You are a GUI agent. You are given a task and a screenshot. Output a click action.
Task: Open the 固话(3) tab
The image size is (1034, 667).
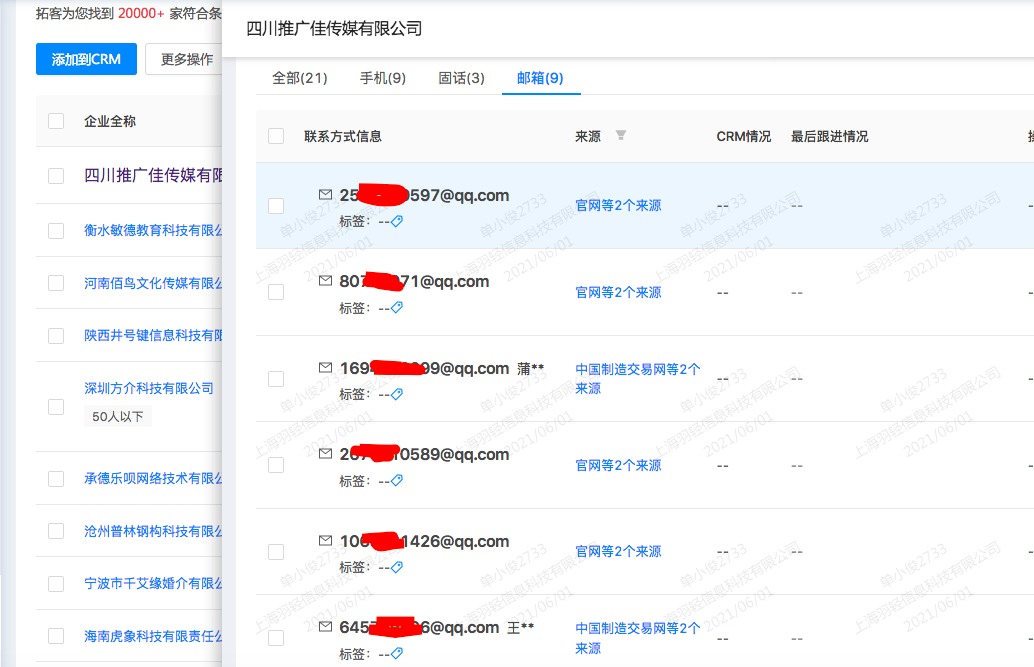461,76
